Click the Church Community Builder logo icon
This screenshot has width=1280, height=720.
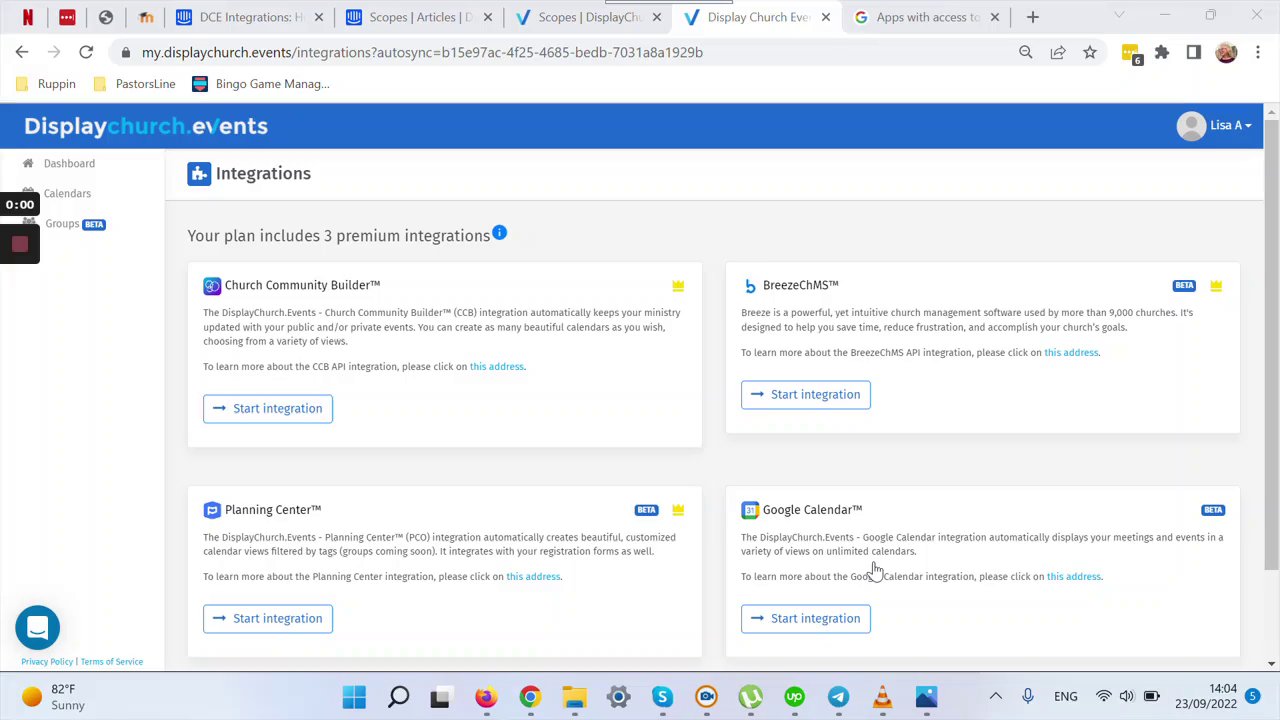pyautogui.click(x=212, y=286)
